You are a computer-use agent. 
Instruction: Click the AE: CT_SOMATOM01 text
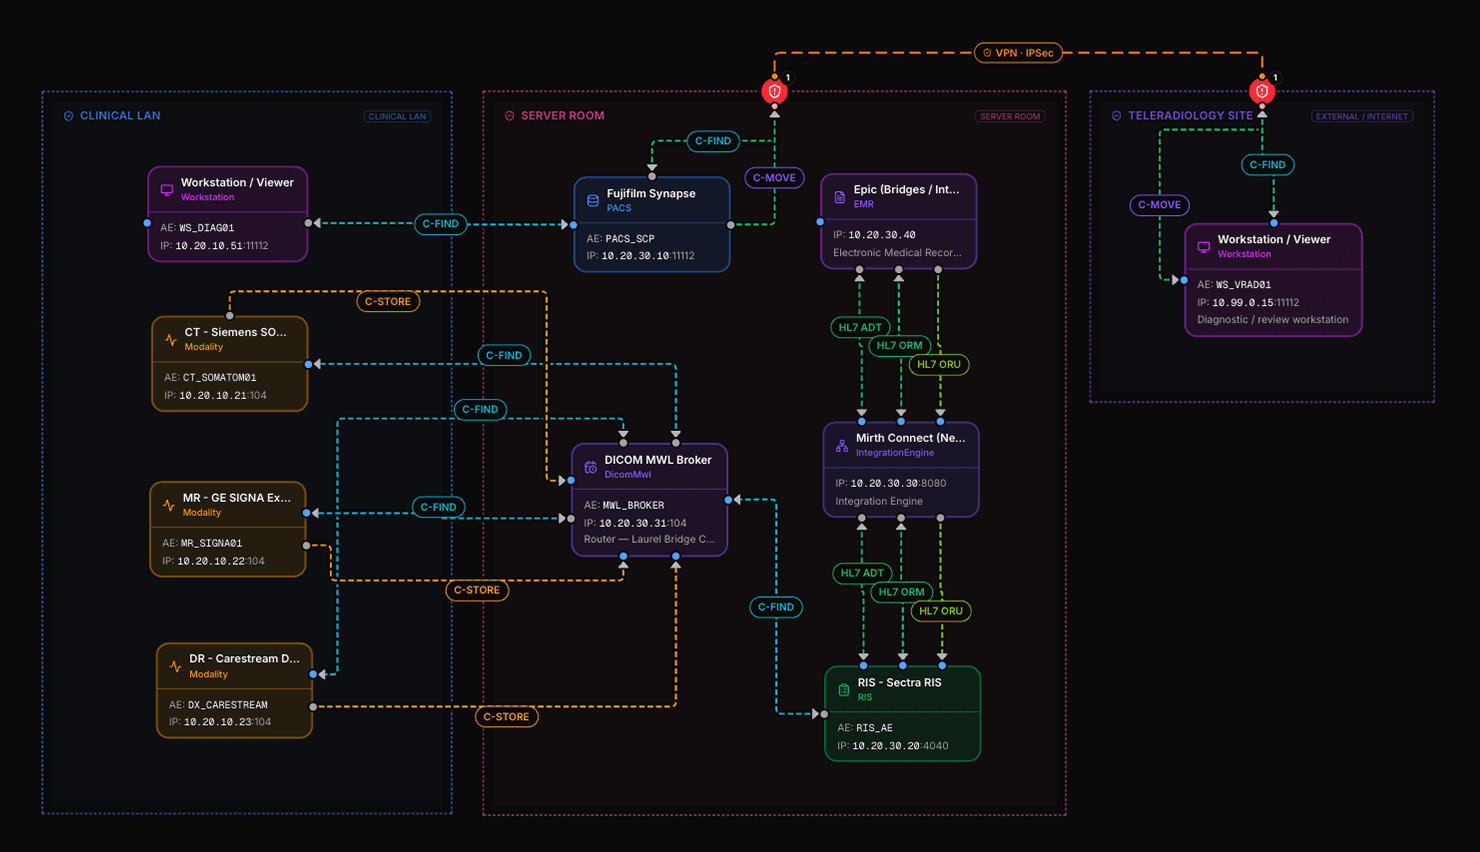pos(210,378)
